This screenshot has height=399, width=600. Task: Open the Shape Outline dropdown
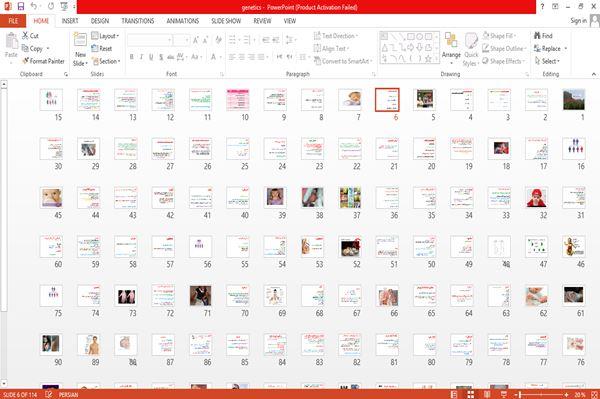coord(504,49)
